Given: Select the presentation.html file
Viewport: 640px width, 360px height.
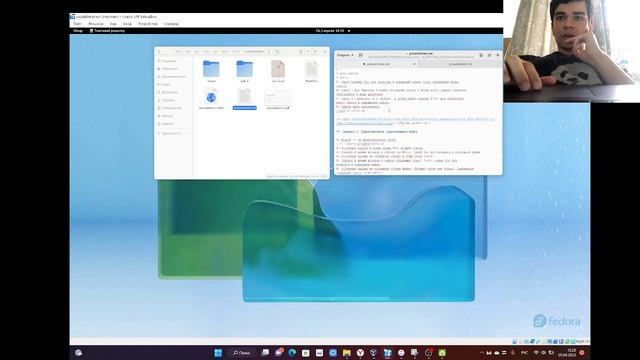Looking at the screenshot, I should click(x=211, y=99).
